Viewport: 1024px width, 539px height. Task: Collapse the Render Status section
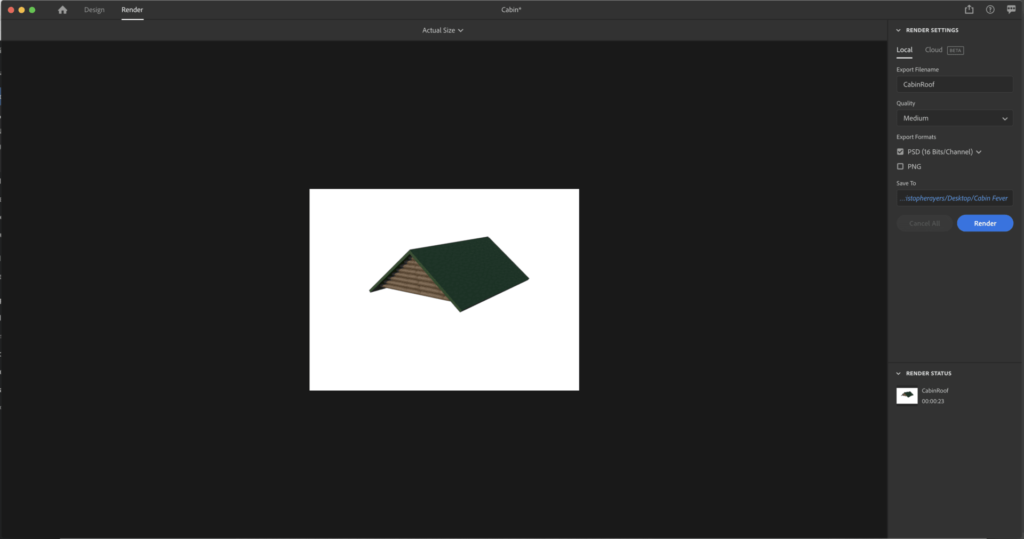899,374
